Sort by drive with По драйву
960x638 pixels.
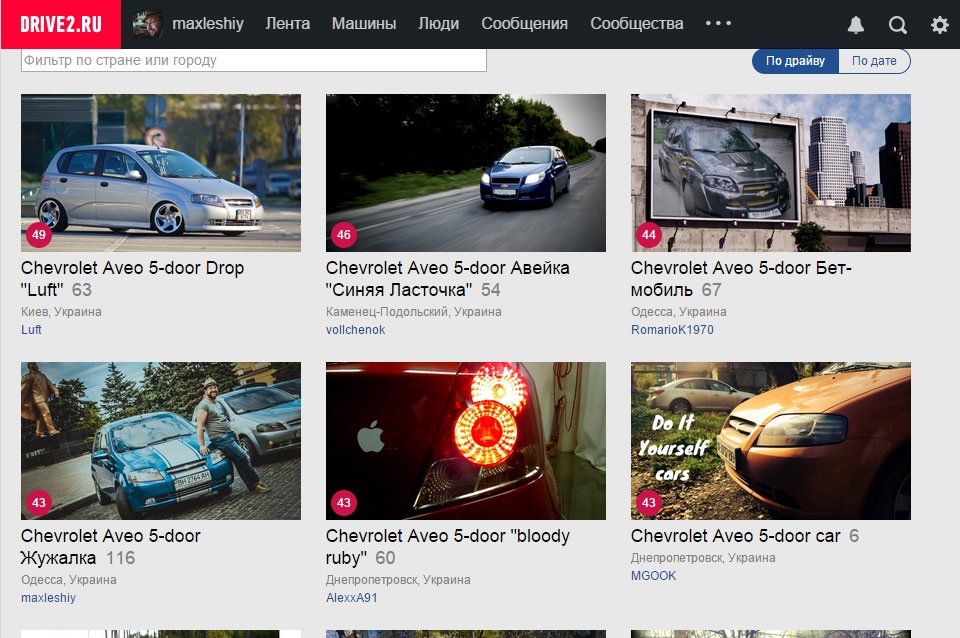(x=795, y=61)
